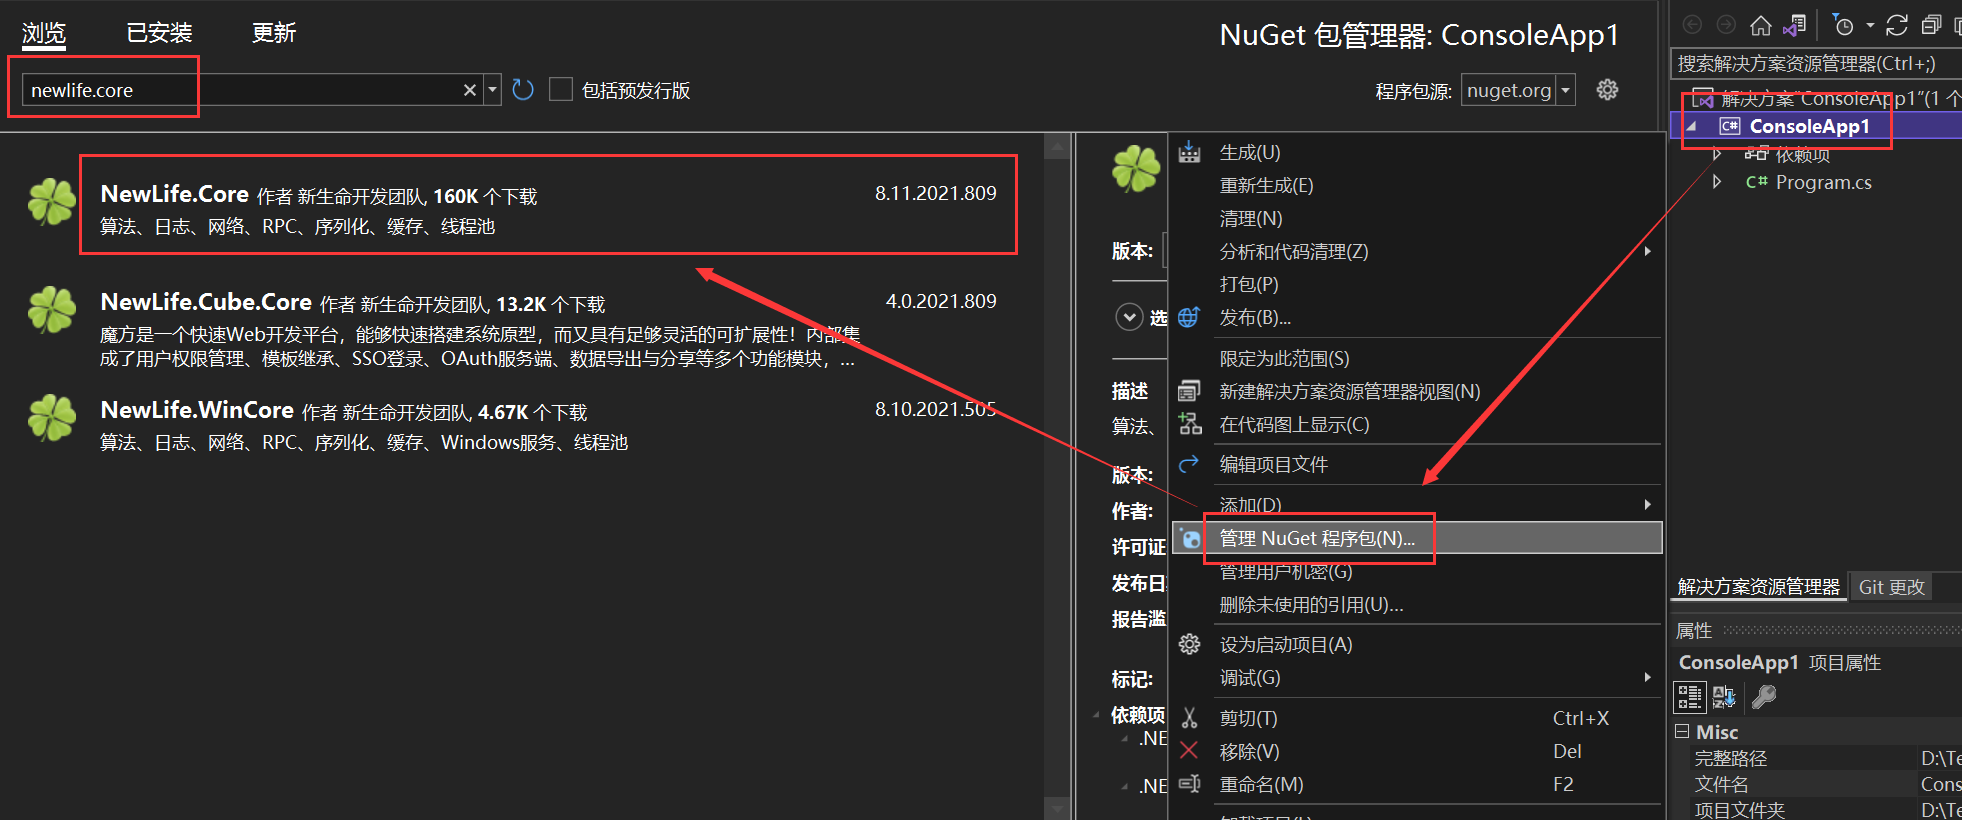Click the refresh search results icon
The image size is (1962, 820).
coord(523,90)
